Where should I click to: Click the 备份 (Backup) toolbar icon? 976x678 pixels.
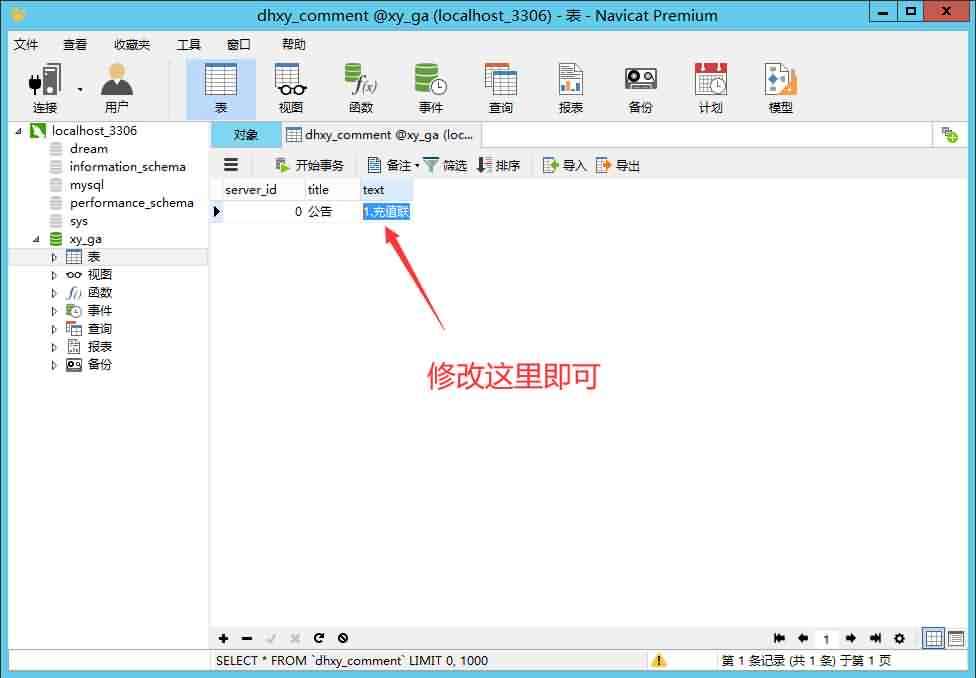tap(640, 88)
